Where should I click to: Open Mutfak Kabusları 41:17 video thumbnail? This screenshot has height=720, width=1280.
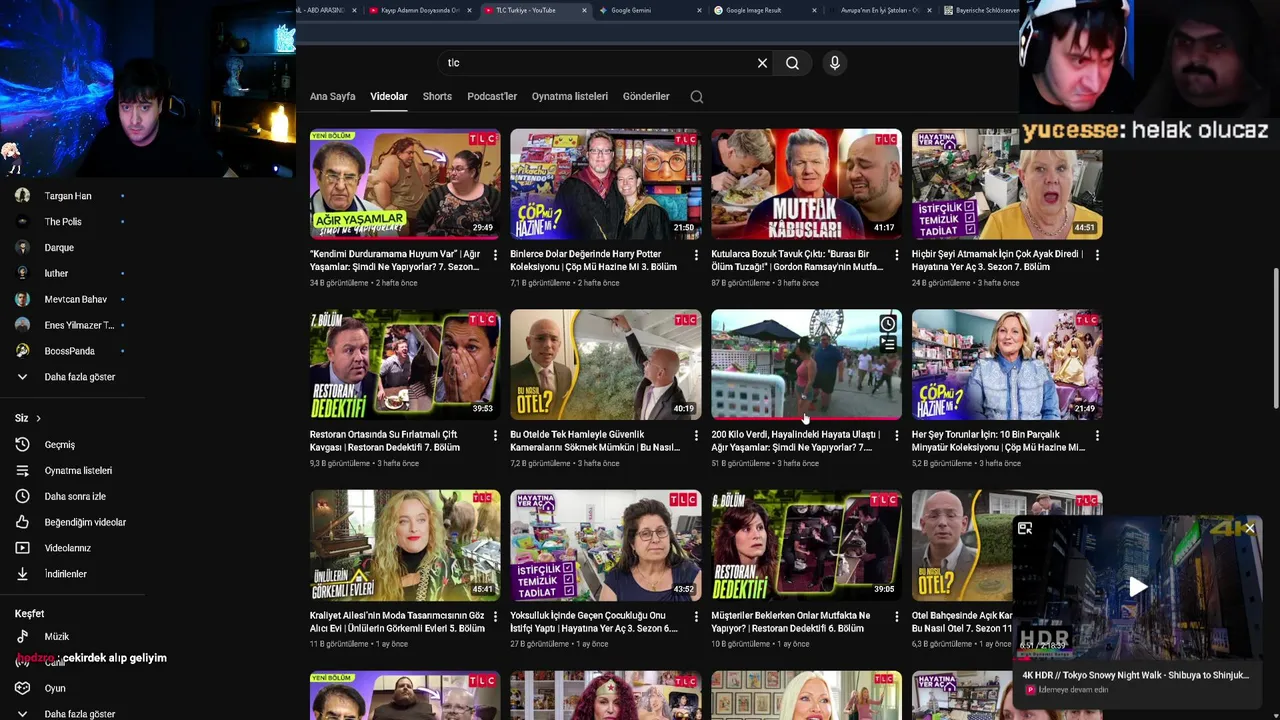806,183
